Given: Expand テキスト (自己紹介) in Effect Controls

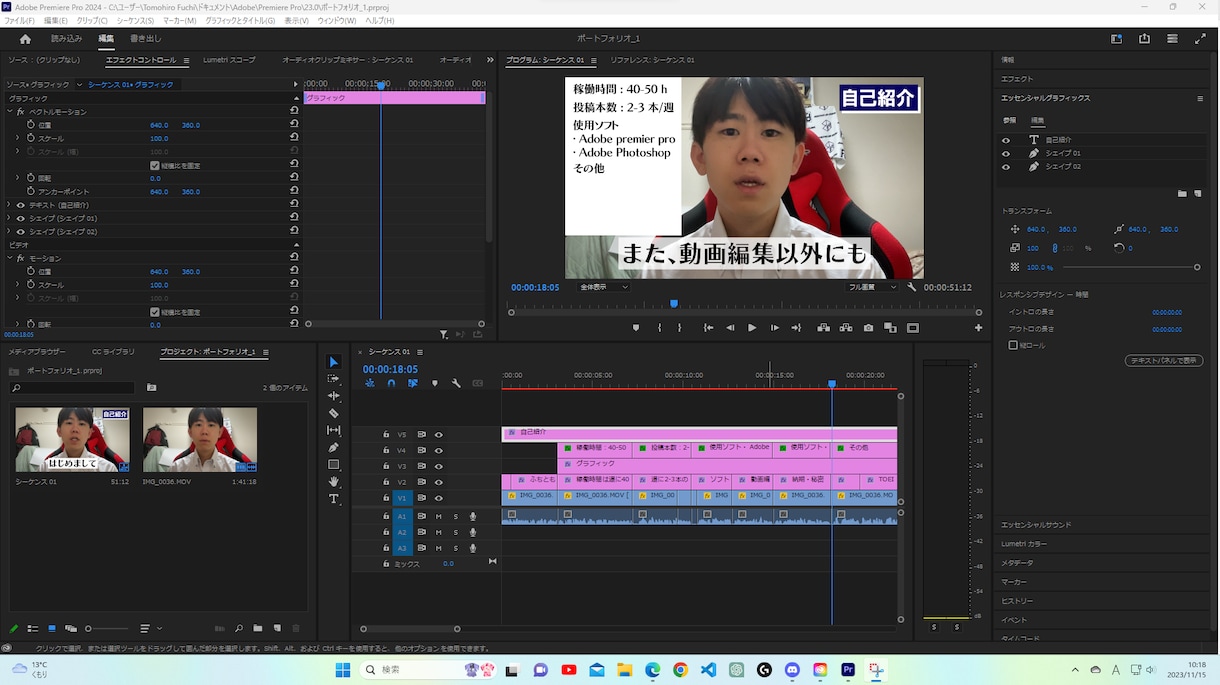Looking at the screenshot, I should (9, 205).
